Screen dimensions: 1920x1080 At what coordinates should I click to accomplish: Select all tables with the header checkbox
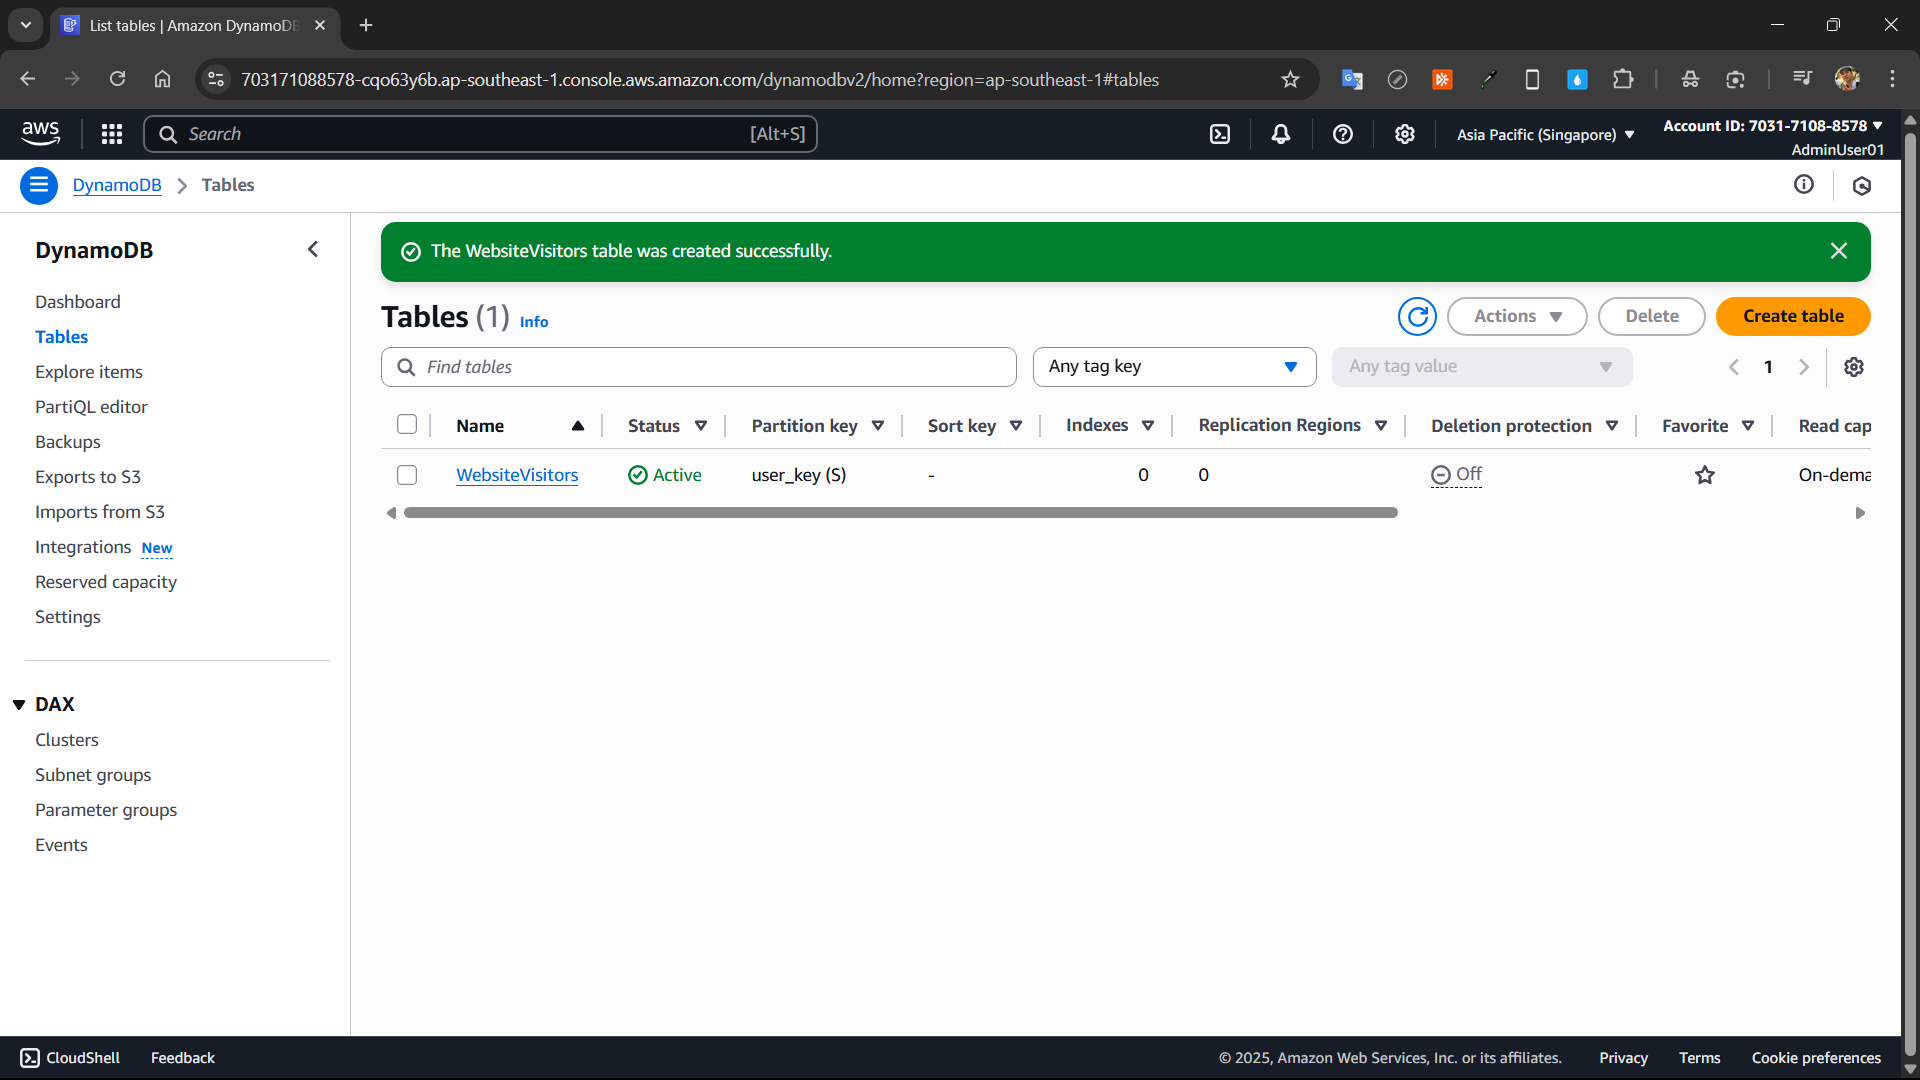point(407,424)
